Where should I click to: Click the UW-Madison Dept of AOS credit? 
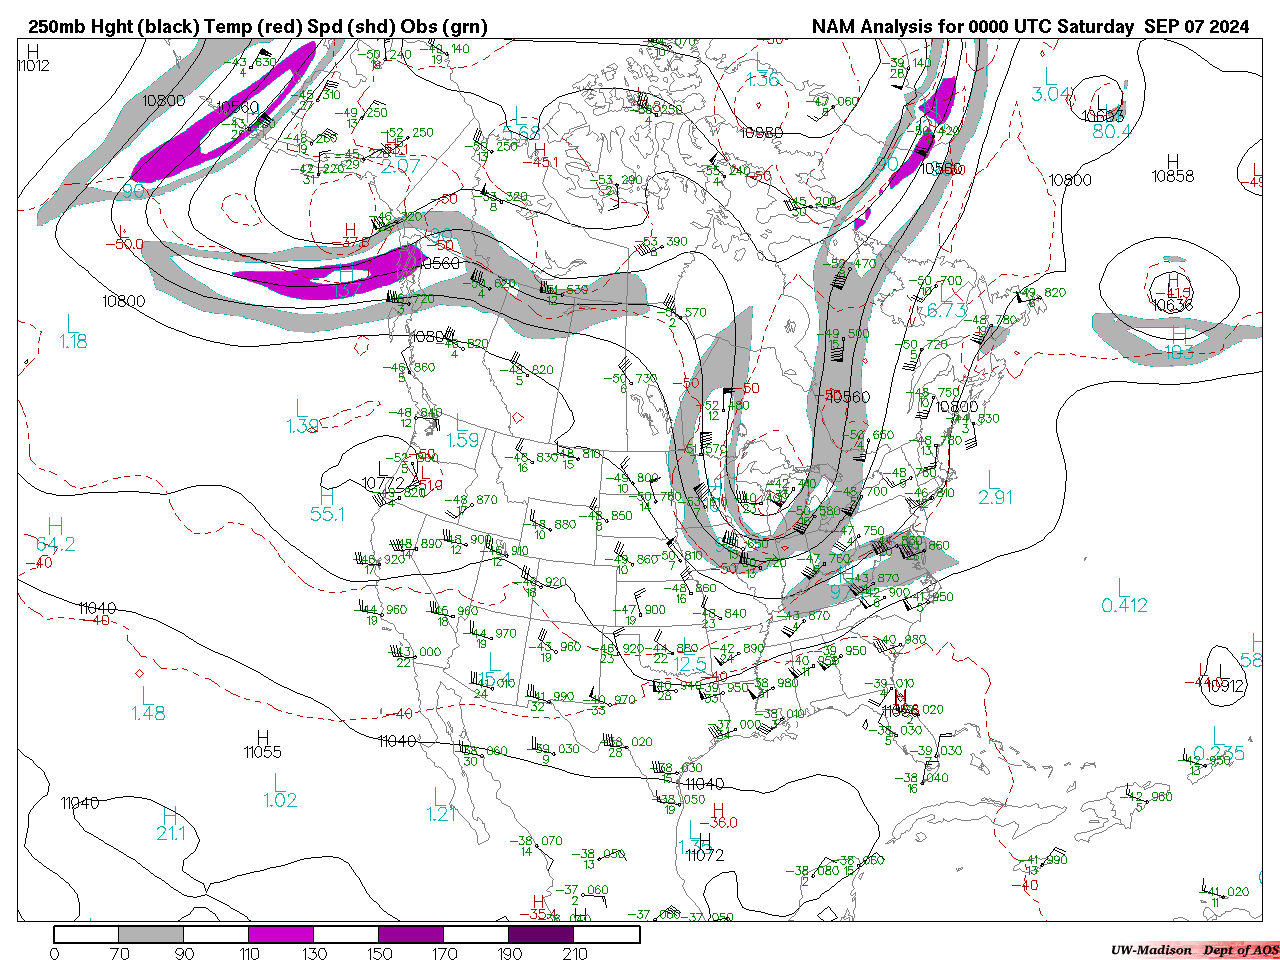click(x=1194, y=950)
